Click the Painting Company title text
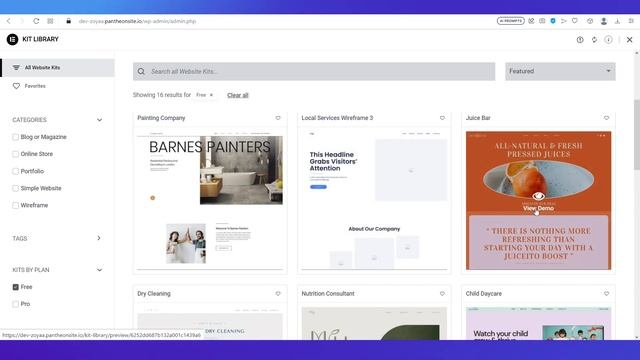 coord(161,118)
